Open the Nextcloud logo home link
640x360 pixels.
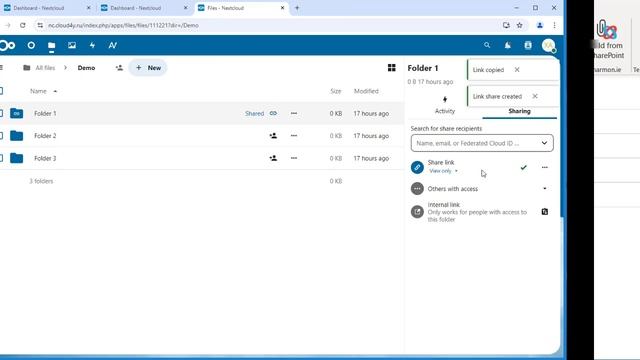7,45
